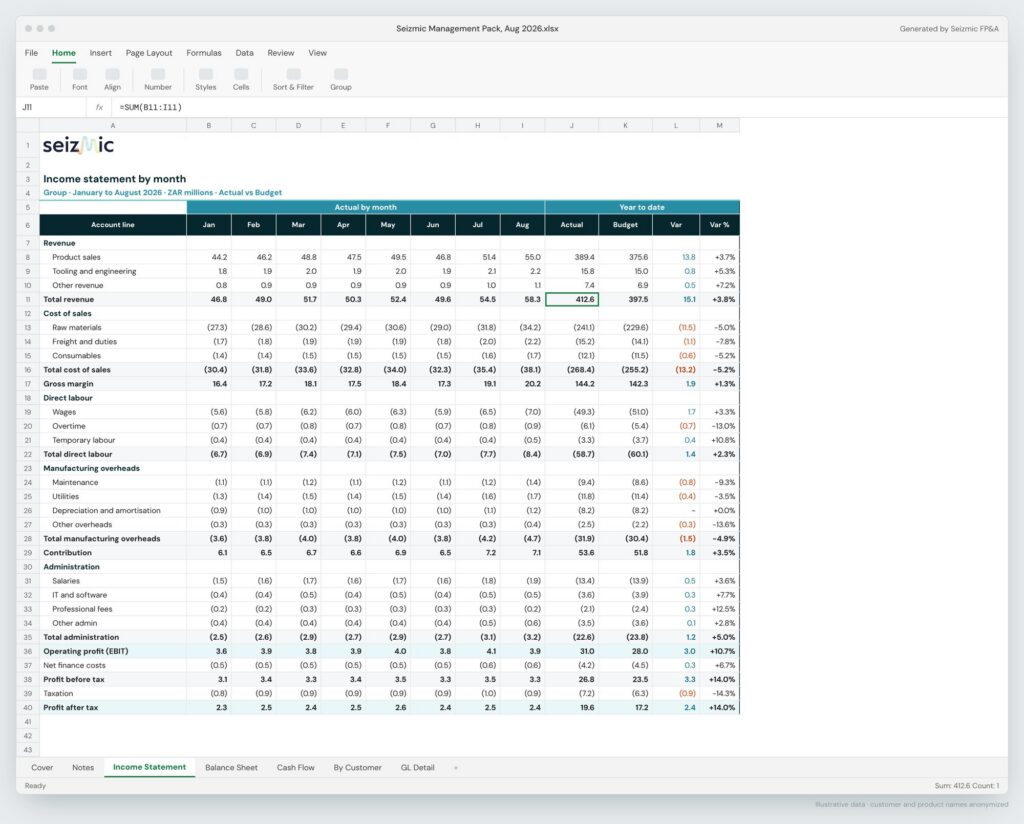Click the 'Var %' column header cell
The height and width of the screenshot is (824, 1024).
(720, 225)
